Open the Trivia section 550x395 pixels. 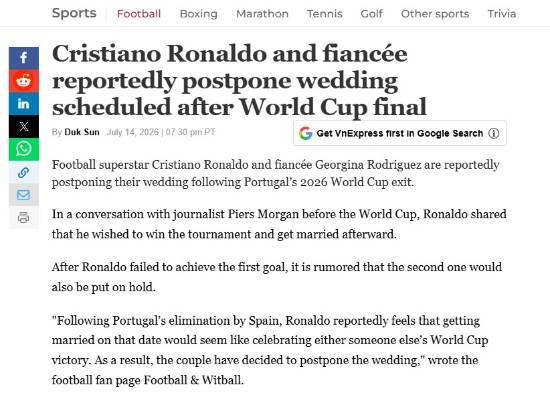tap(502, 14)
